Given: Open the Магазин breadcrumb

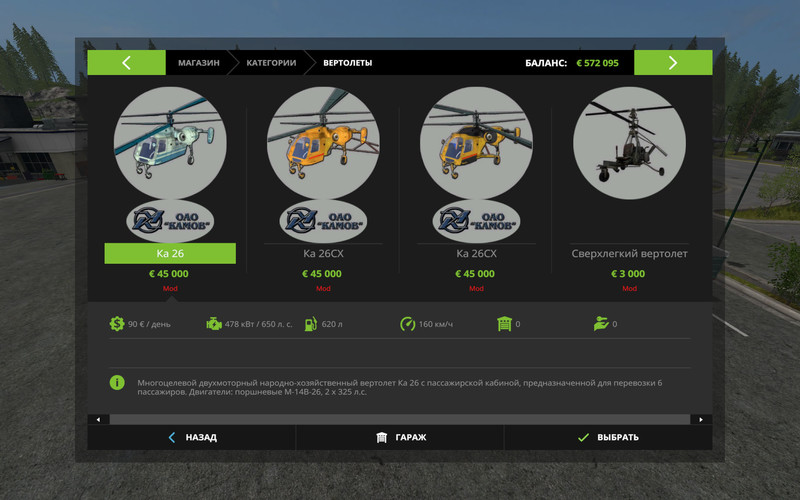Looking at the screenshot, I should tap(198, 63).
